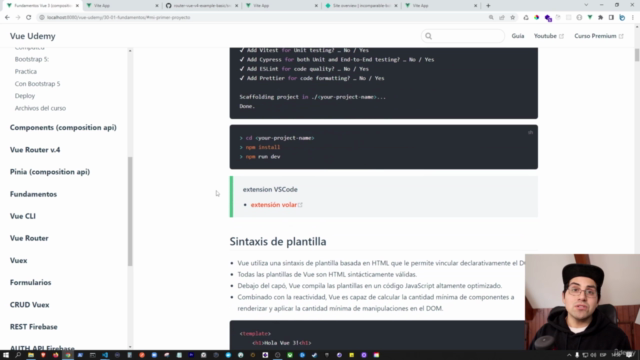Go to Bootstrap 5: sidebar link
Screen dimensions: 640x360
[32, 59]
